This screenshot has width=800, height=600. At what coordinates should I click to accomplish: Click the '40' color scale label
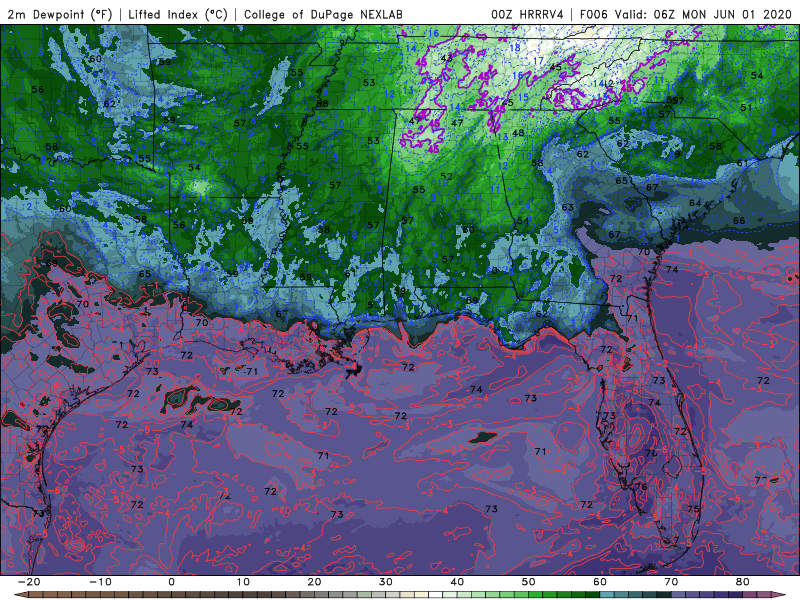[x=457, y=582]
